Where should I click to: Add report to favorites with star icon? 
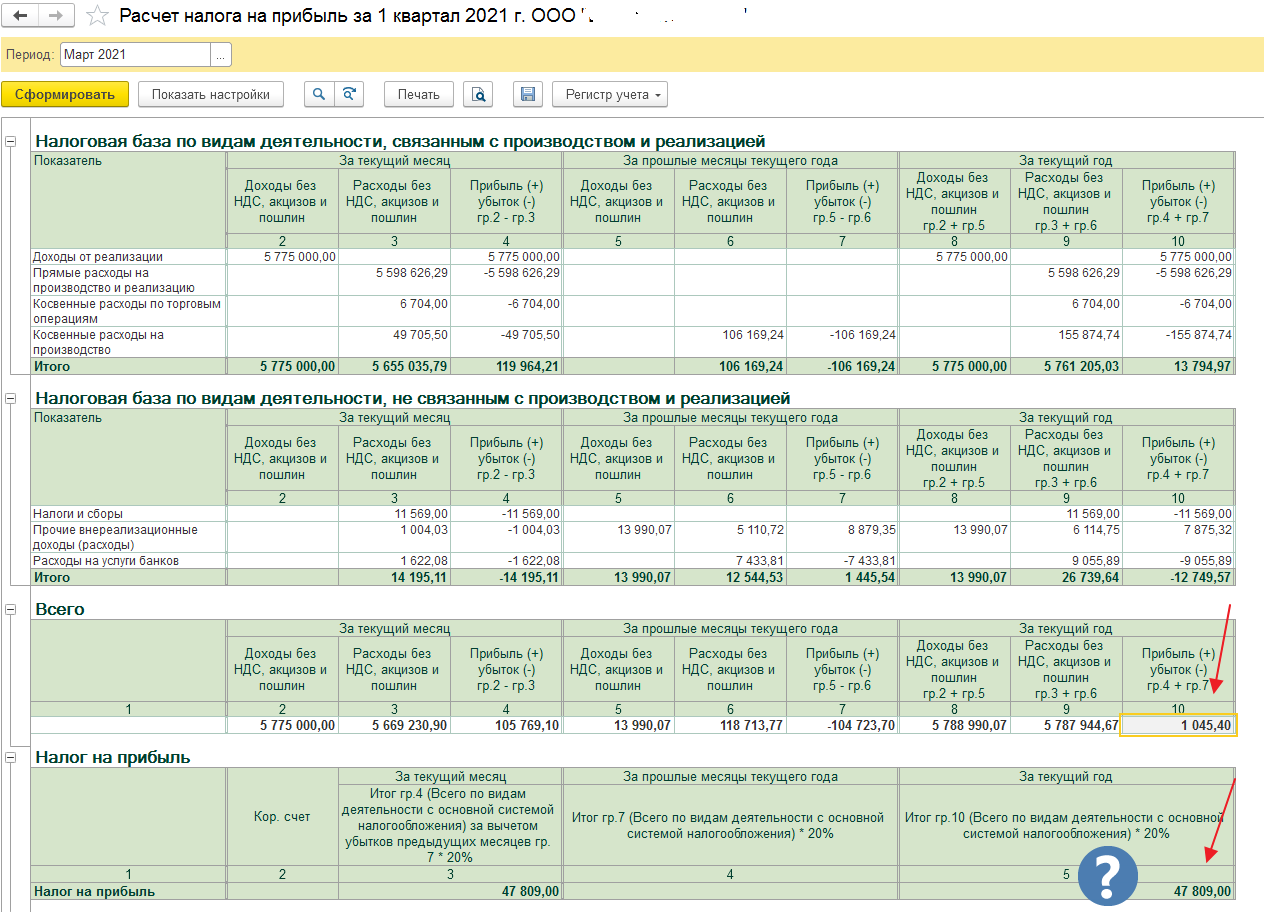[97, 16]
